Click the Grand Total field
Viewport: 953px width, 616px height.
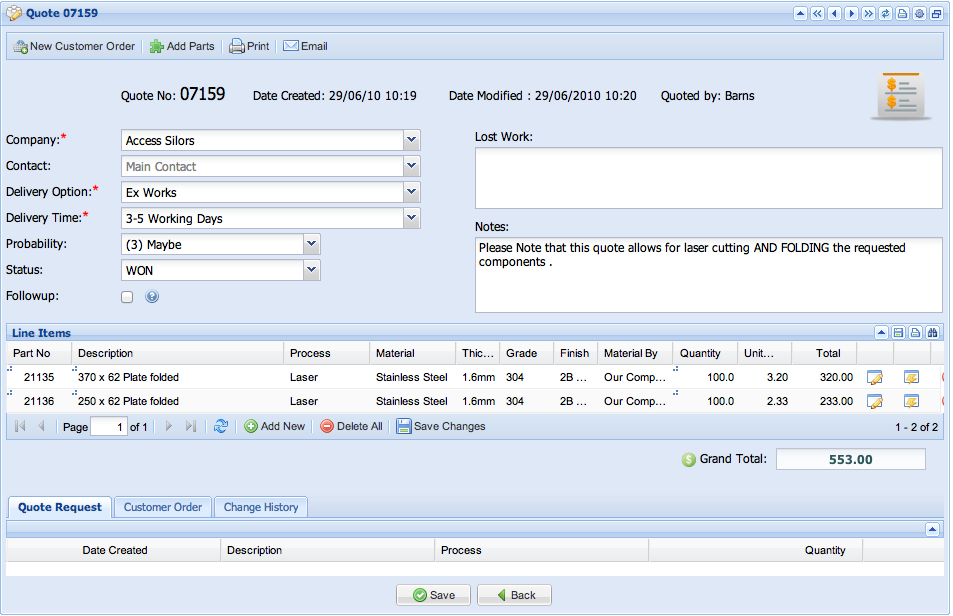coord(850,459)
